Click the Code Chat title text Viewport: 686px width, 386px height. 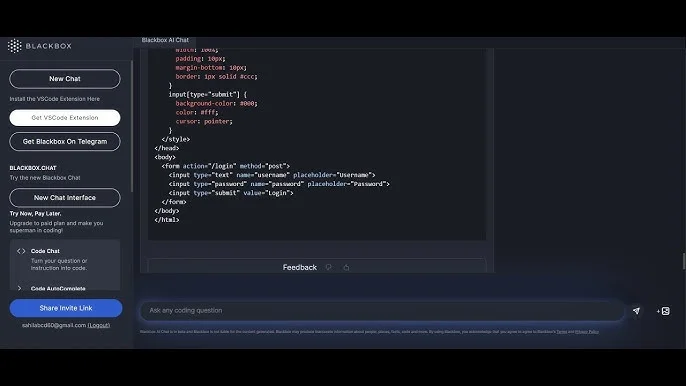click(45, 251)
